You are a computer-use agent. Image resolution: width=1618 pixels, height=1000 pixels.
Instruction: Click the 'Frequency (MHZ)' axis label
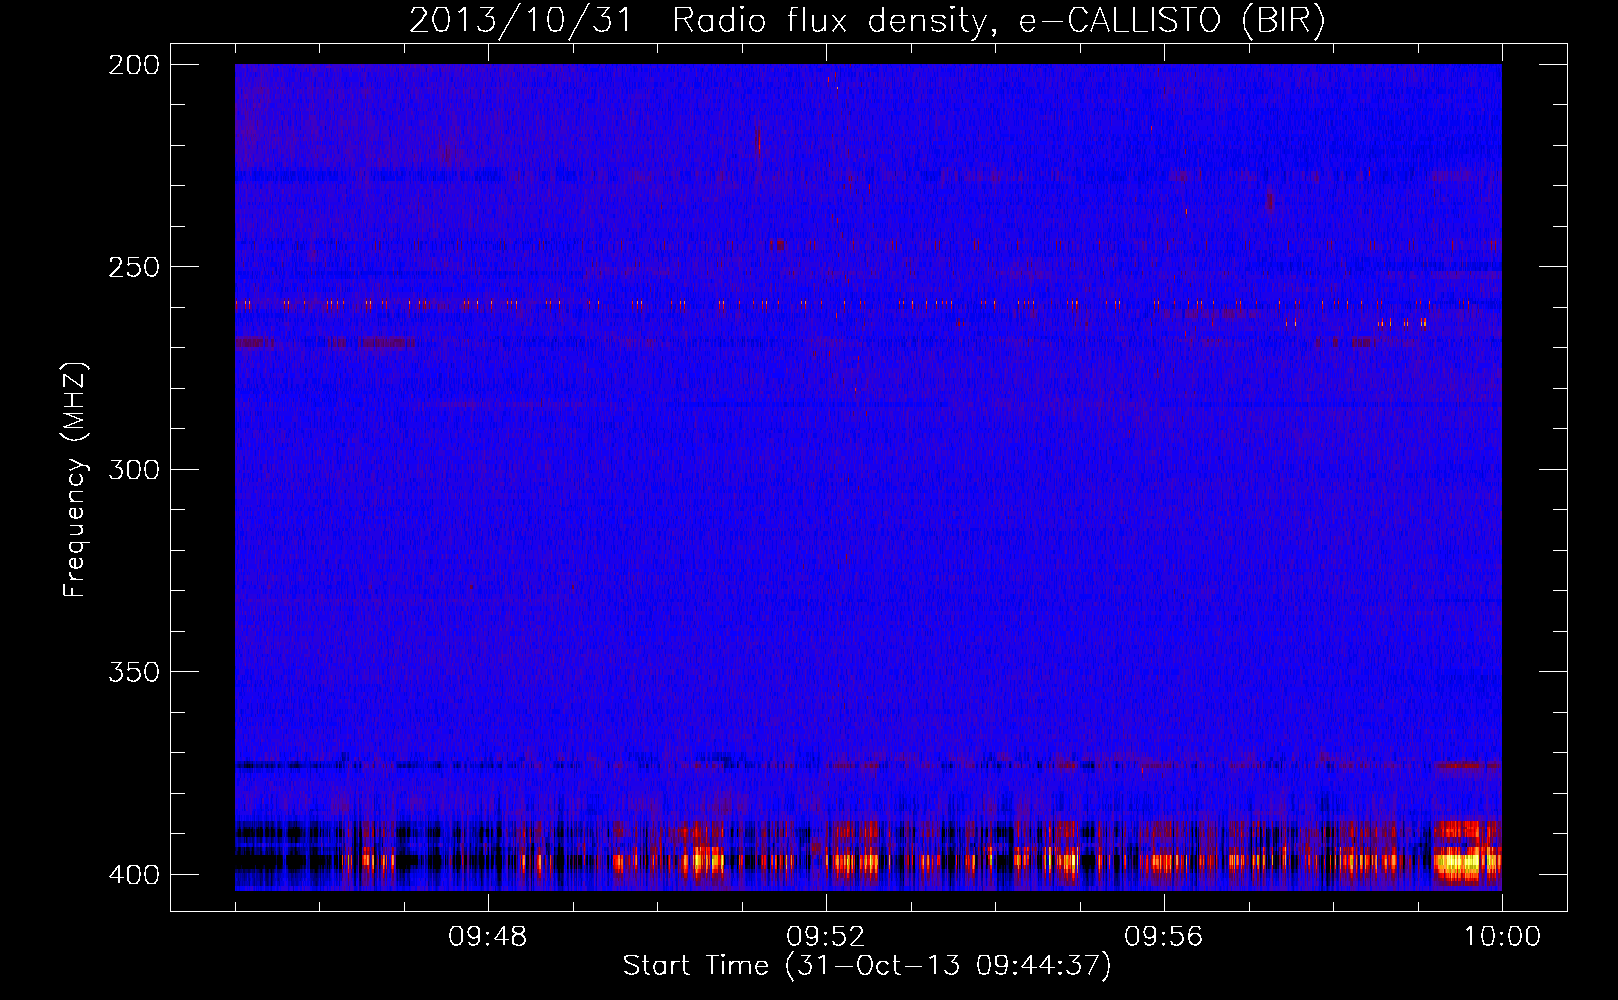coord(75,480)
